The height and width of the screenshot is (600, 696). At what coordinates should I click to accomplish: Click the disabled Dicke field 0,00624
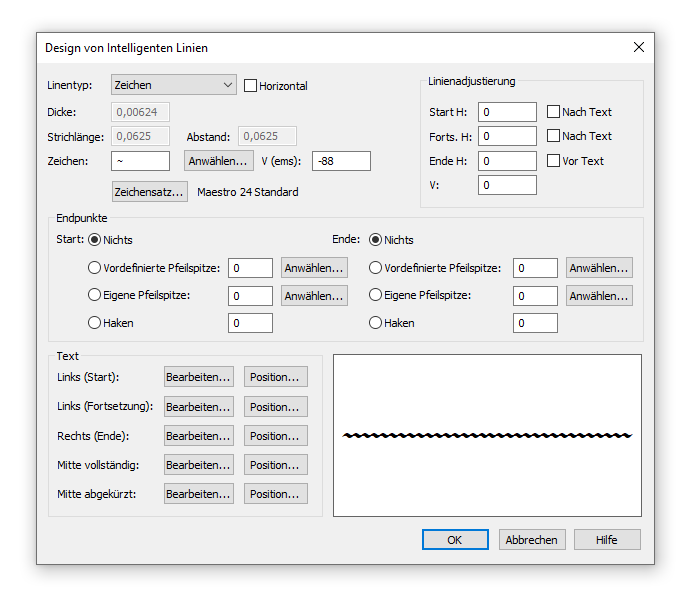coord(140,112)
